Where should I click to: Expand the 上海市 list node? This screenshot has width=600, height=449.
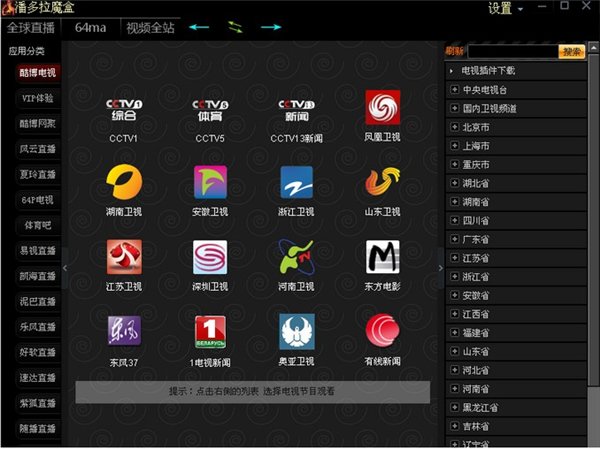click(454, 145)
